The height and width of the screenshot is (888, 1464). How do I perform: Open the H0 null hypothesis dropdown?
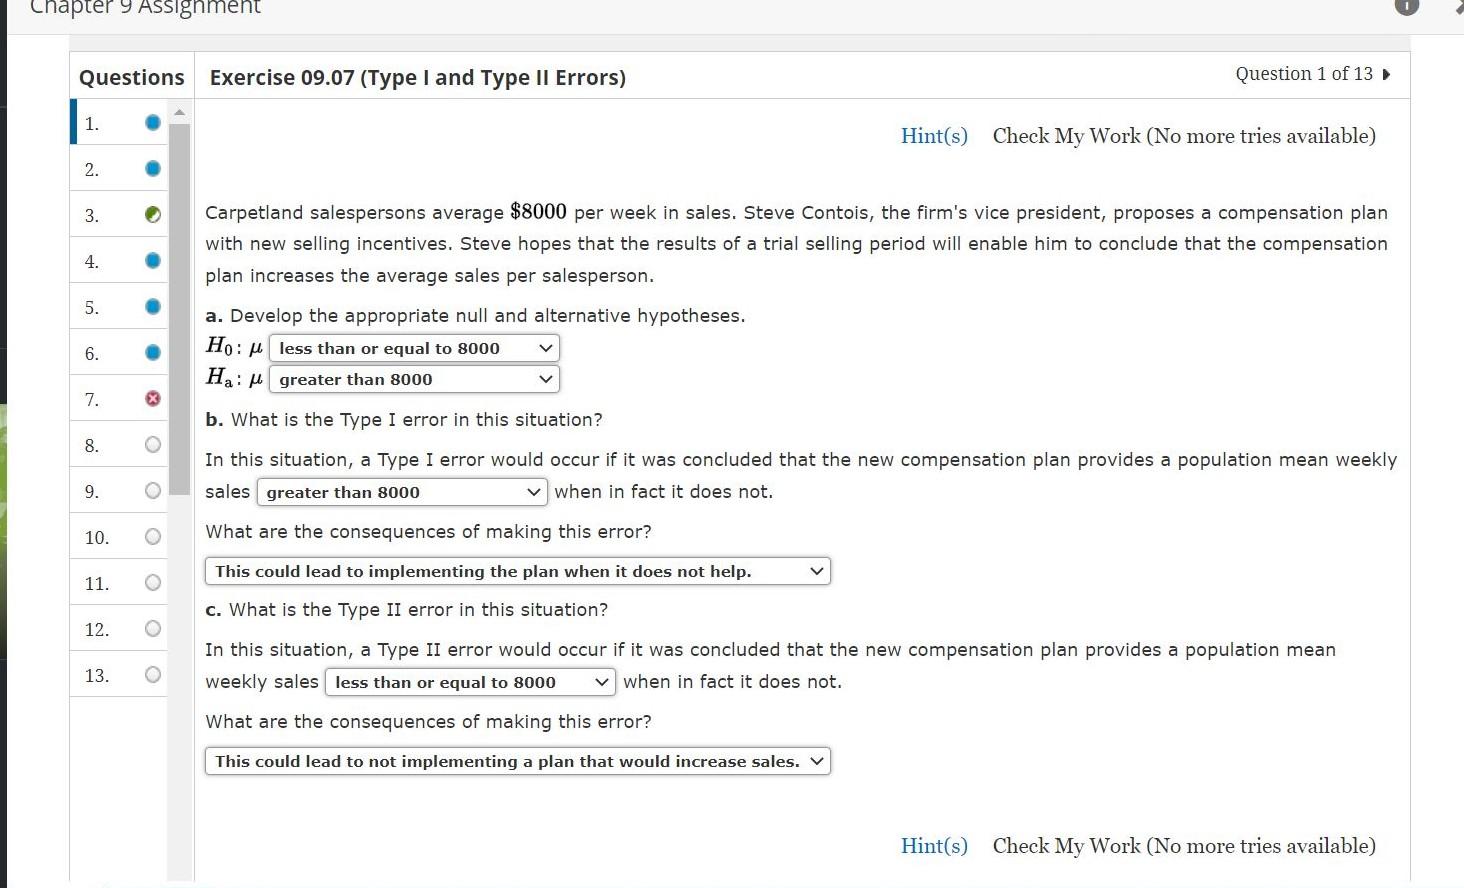point(414,348)
